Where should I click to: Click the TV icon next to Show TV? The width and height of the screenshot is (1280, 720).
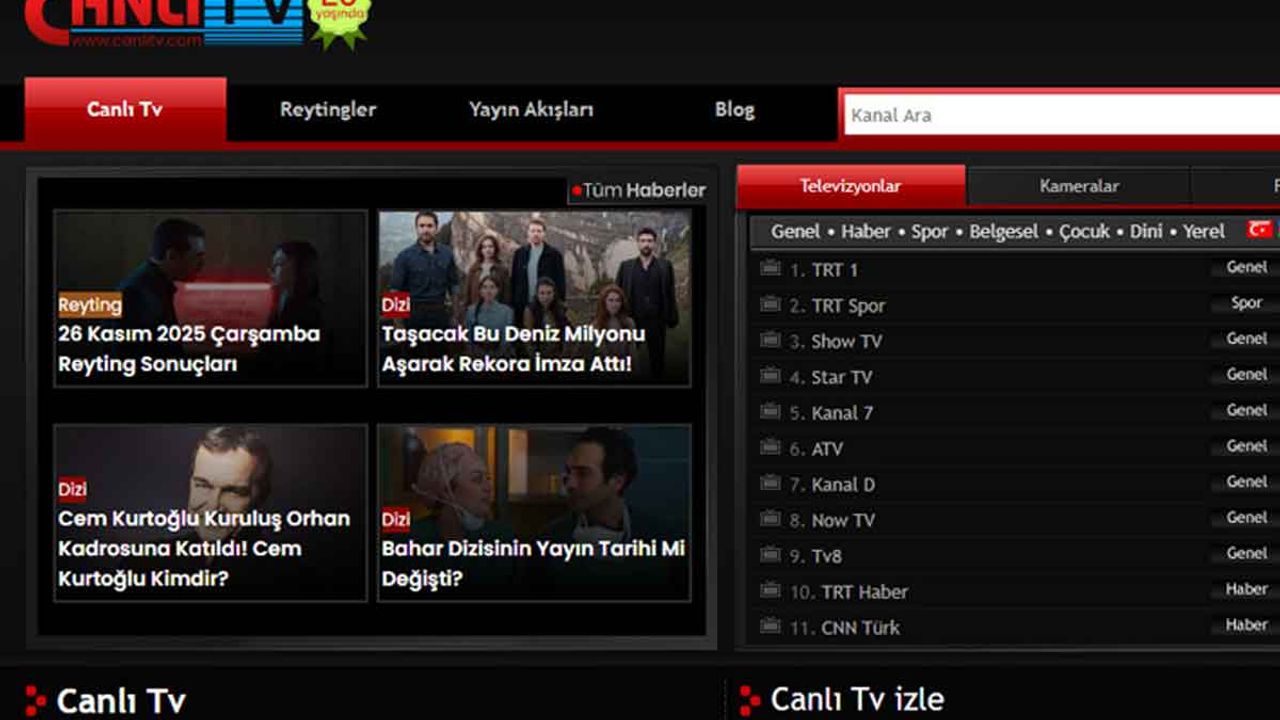tap(770, 340)
